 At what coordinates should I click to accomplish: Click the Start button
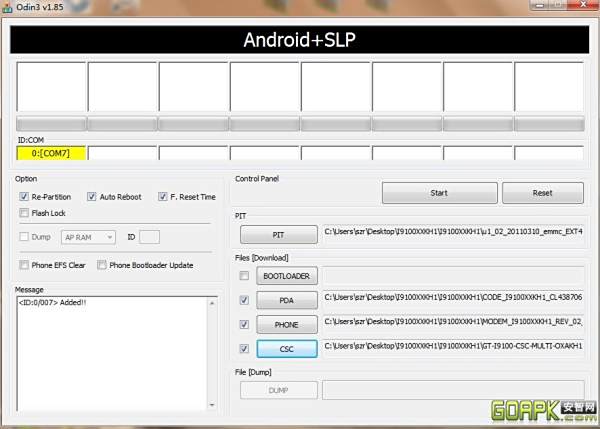440,193
